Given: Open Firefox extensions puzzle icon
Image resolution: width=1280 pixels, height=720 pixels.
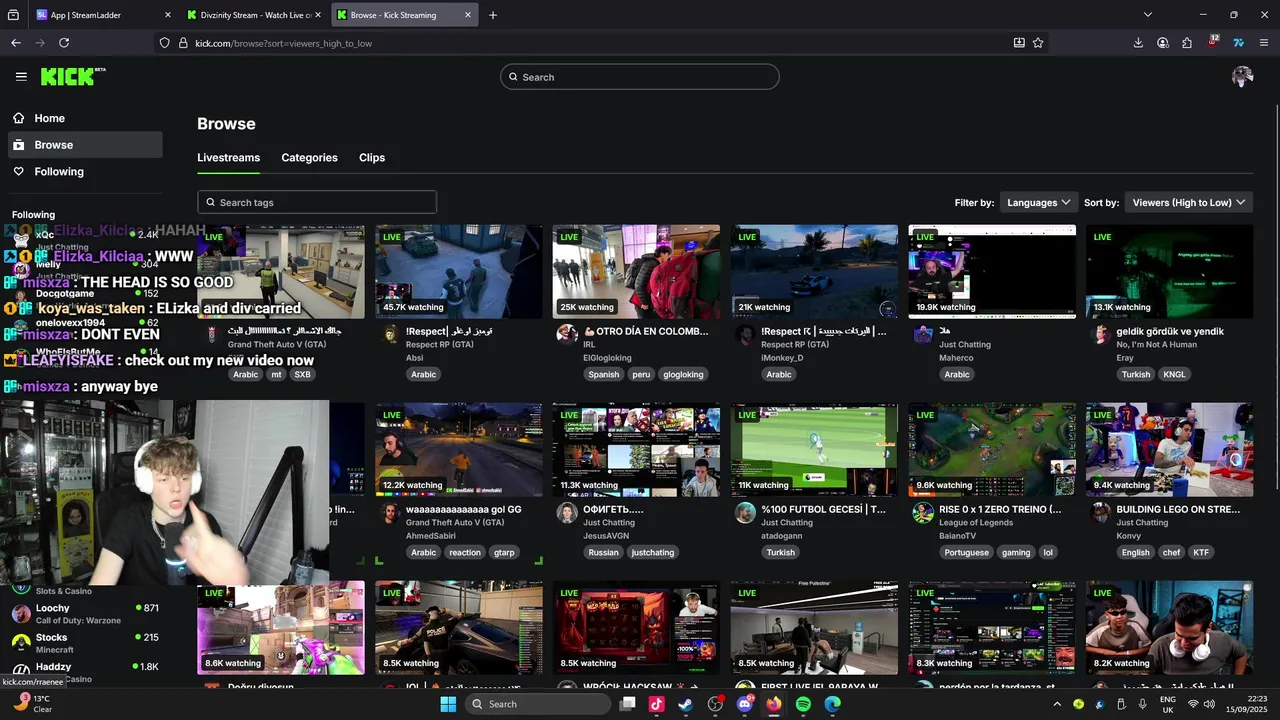Looking at the screenshot, I should (x=1187, y=43).
